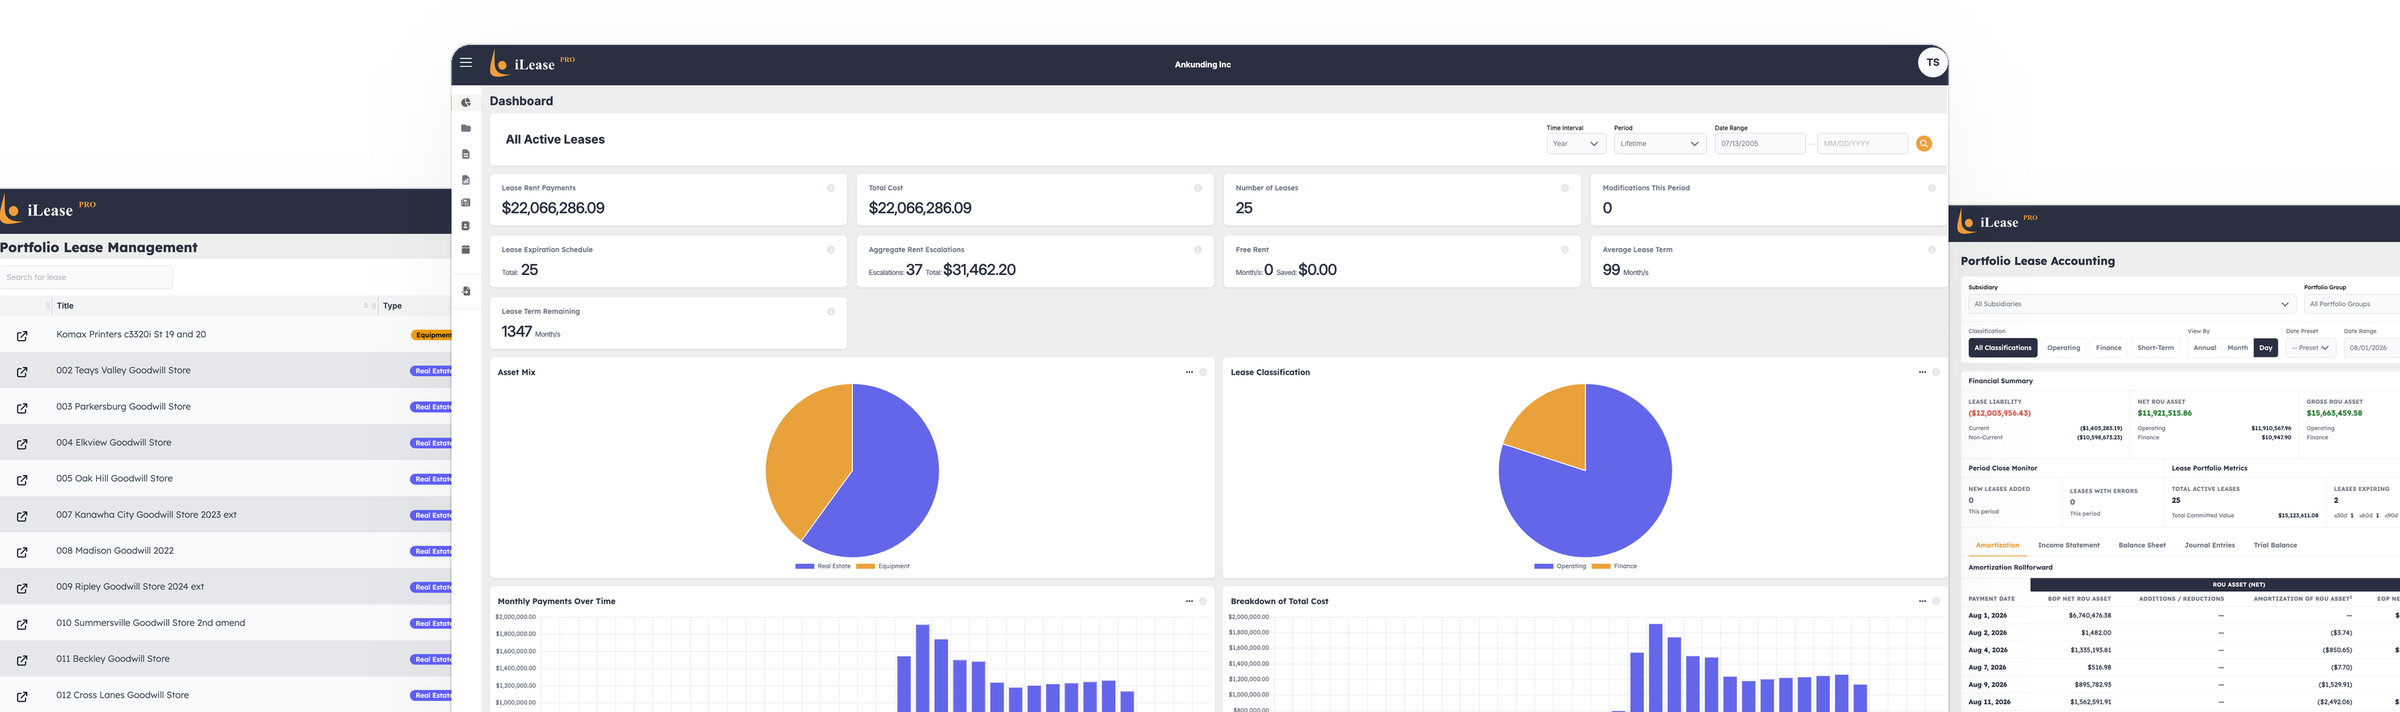Open Komax Printers lease via external link icon

tap(22, 336)
